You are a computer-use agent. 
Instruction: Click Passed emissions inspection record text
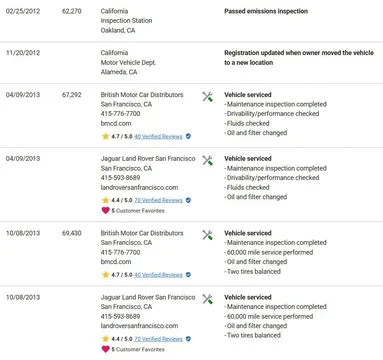click(x=266, y=11)
